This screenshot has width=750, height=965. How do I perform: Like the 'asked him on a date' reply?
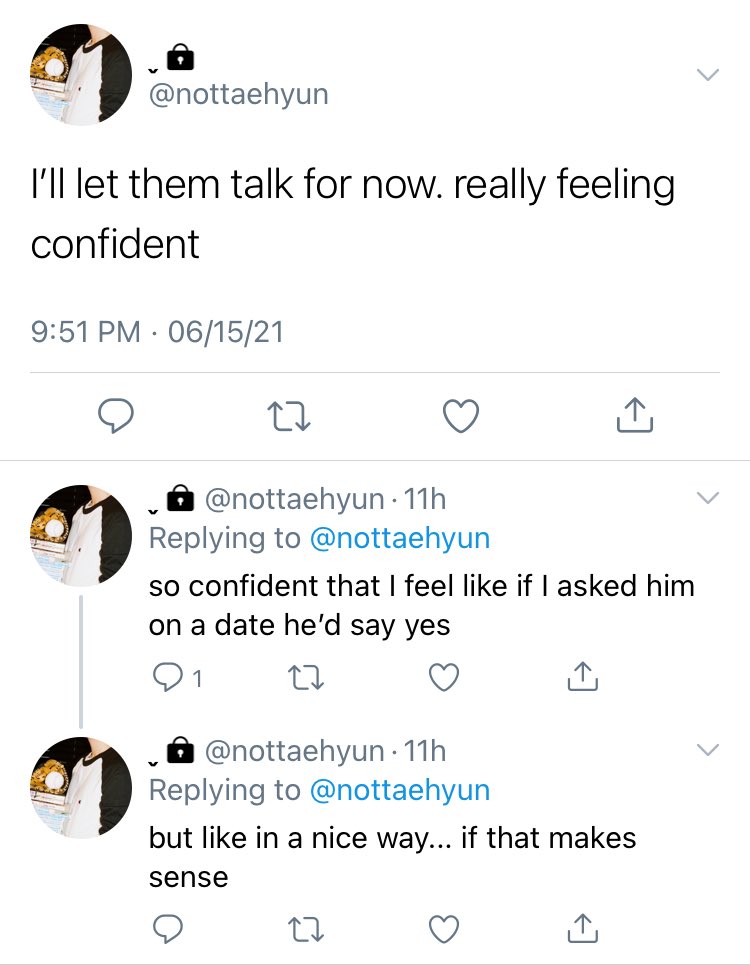(x=444, y=678)
